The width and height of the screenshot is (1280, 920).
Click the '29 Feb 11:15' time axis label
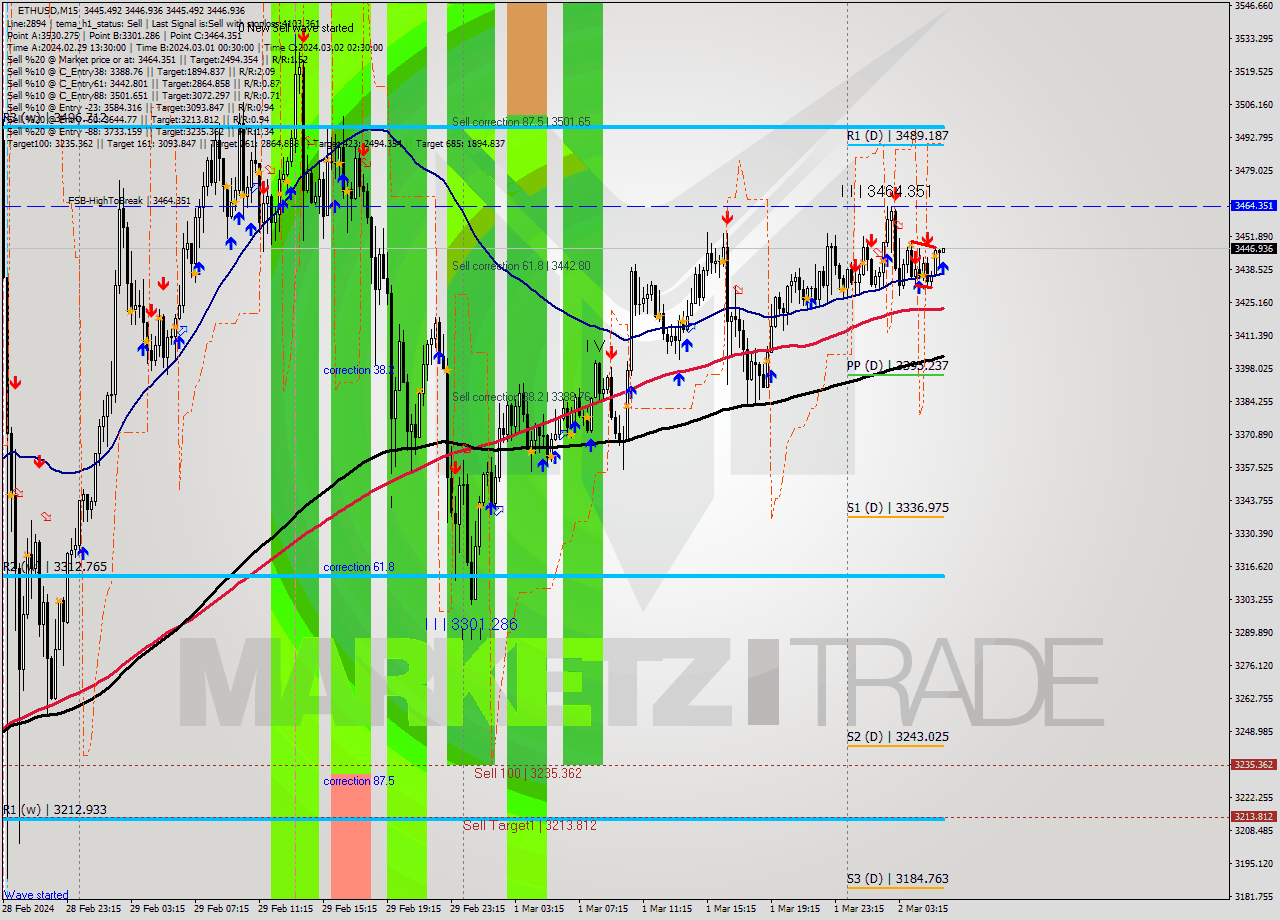click(285, 909)
